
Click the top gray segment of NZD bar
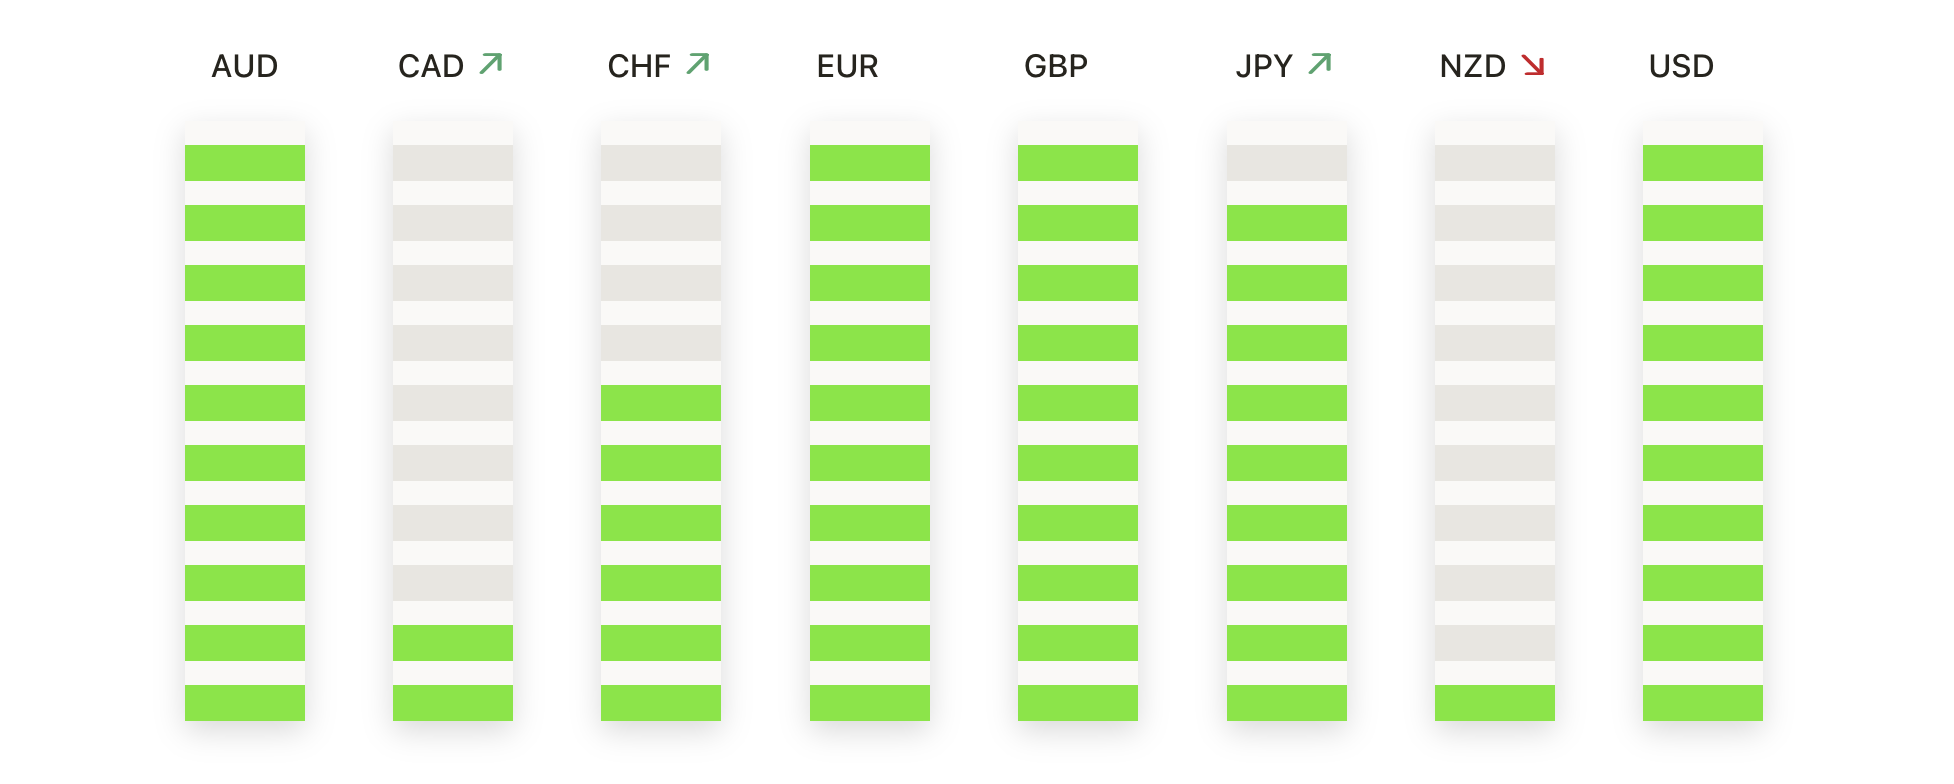coord(1494,163)
